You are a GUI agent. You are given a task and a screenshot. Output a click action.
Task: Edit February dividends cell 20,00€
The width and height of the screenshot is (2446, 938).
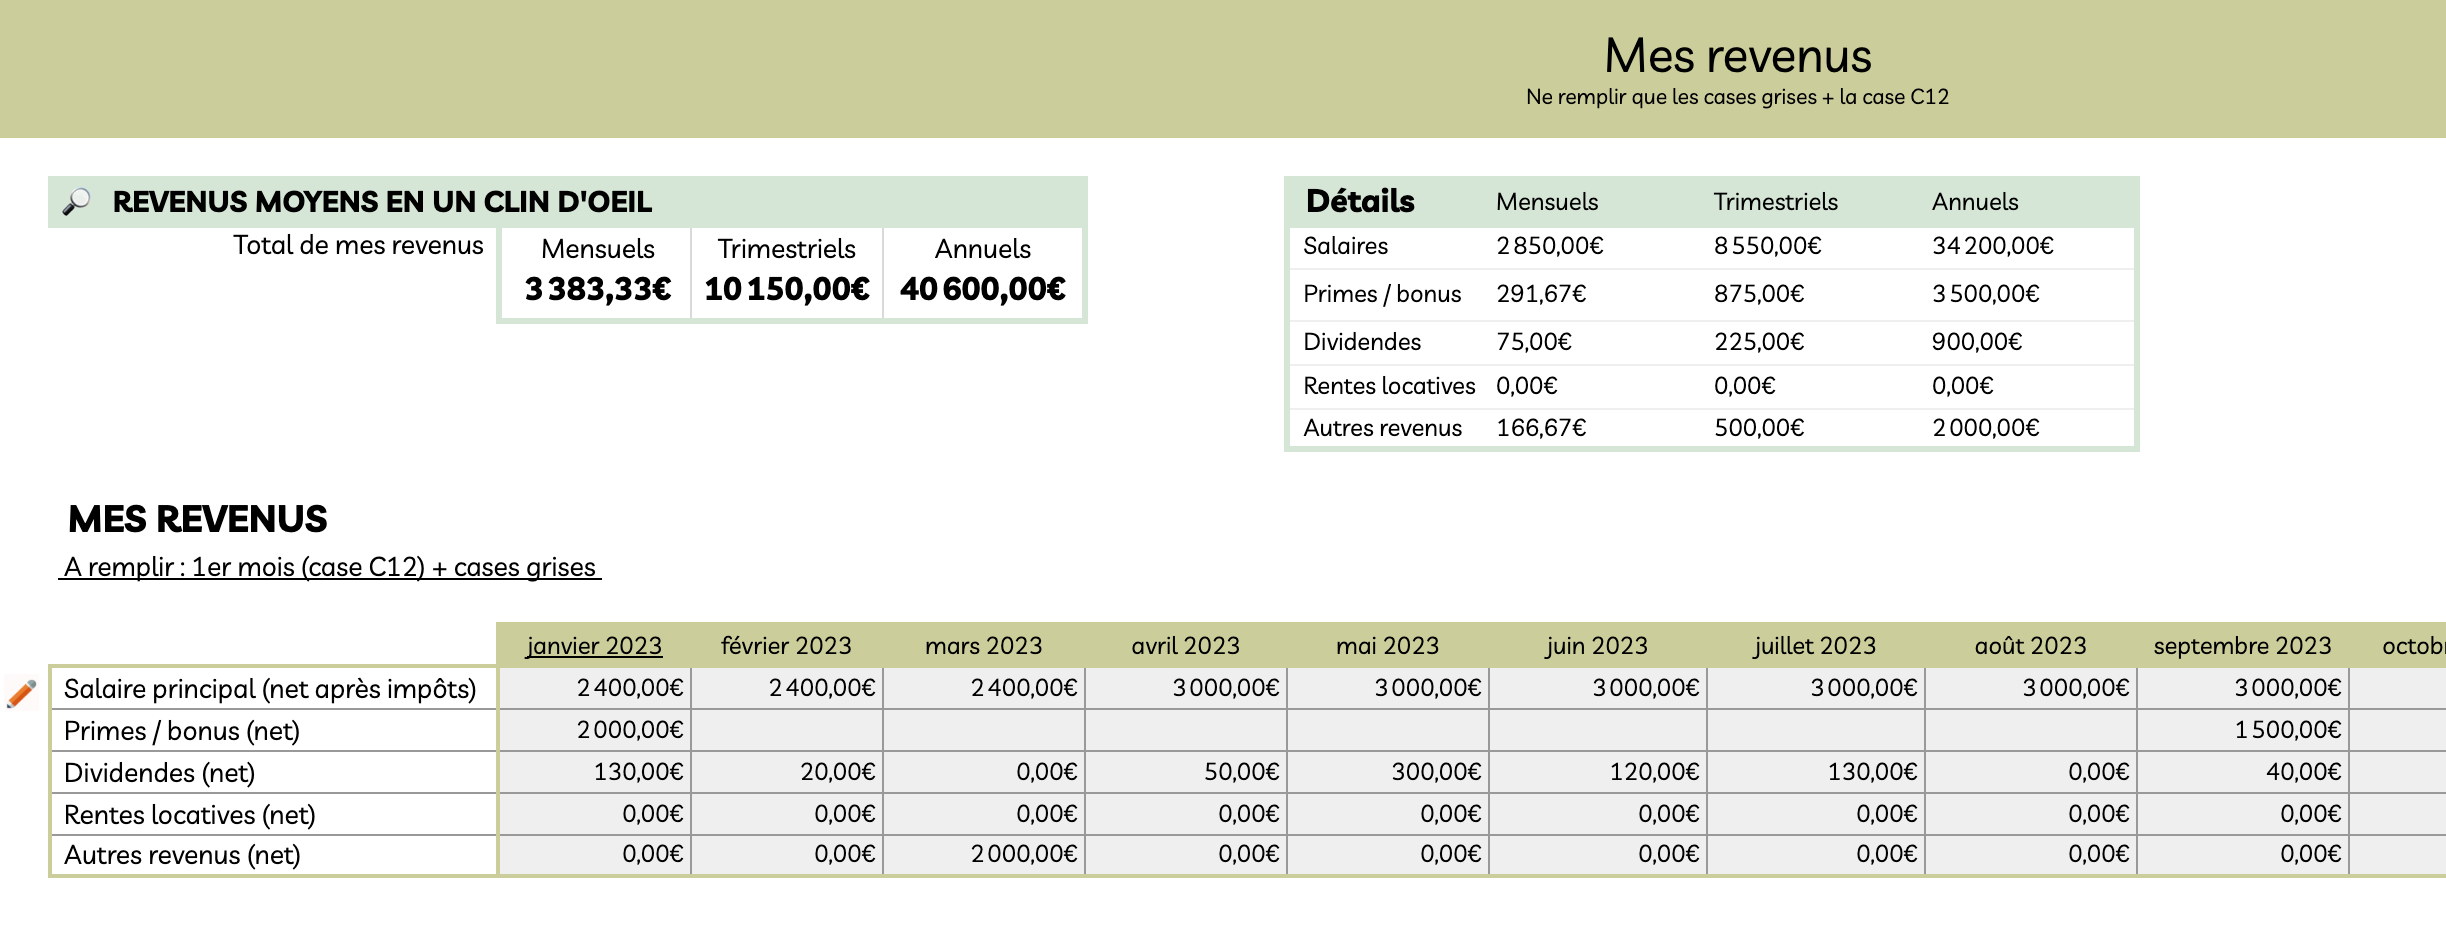tap(787, 772)
